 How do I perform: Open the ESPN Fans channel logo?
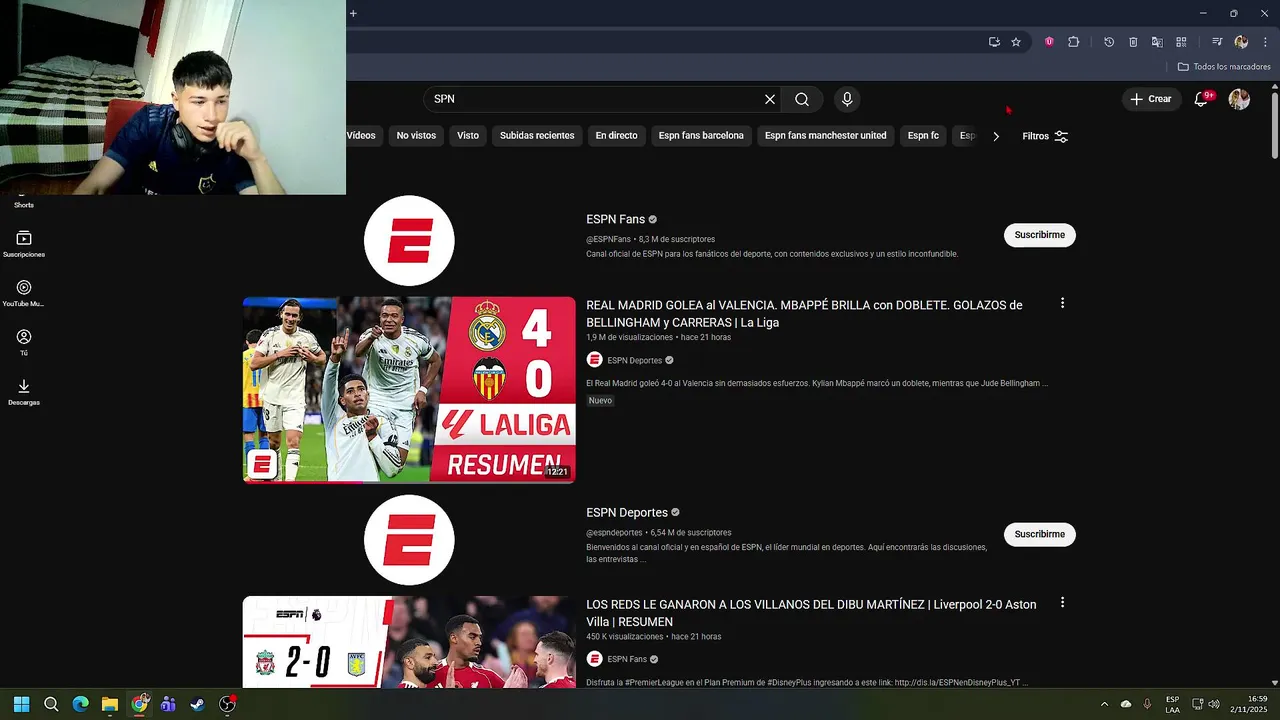coord(409,240)
